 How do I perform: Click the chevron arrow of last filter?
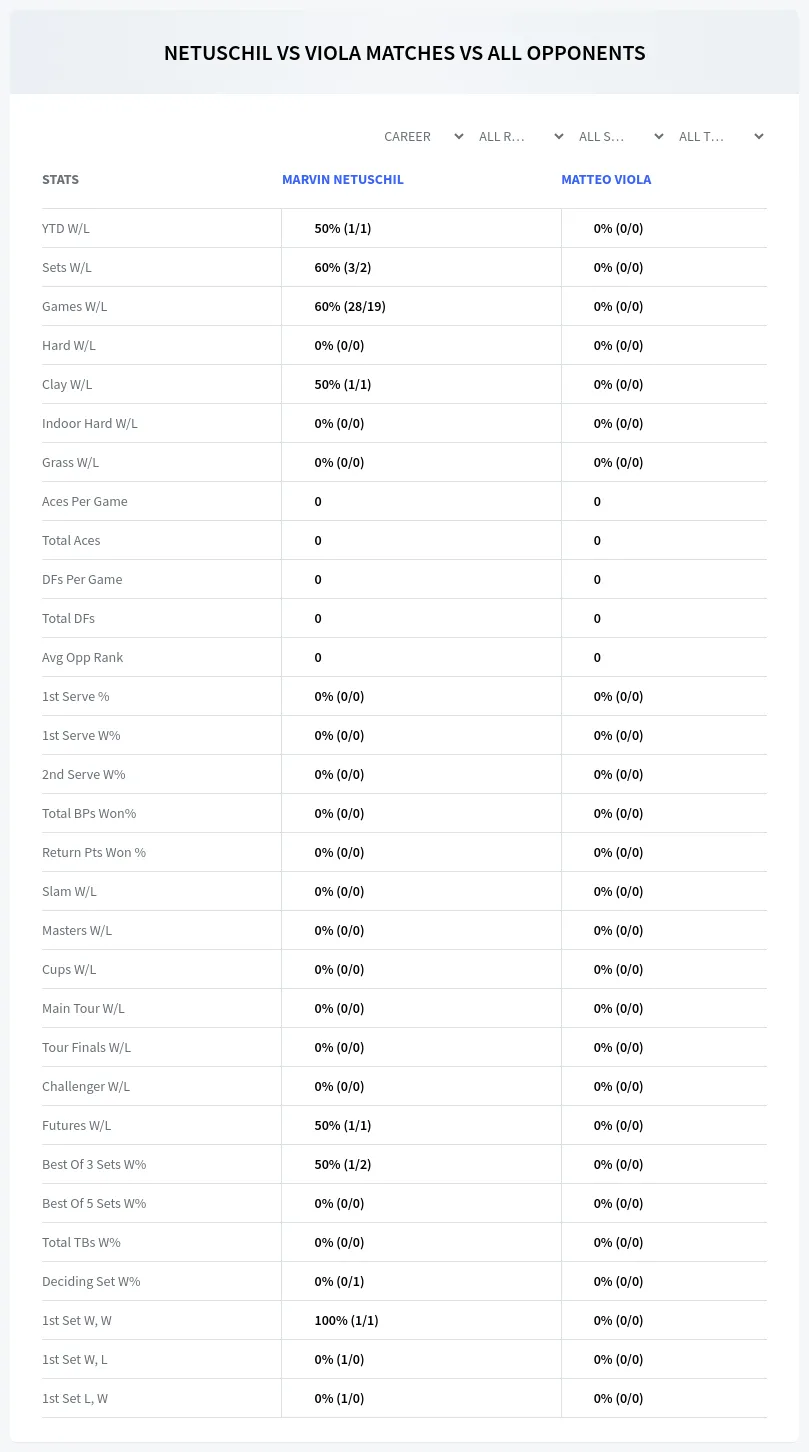tap(758, 136)
